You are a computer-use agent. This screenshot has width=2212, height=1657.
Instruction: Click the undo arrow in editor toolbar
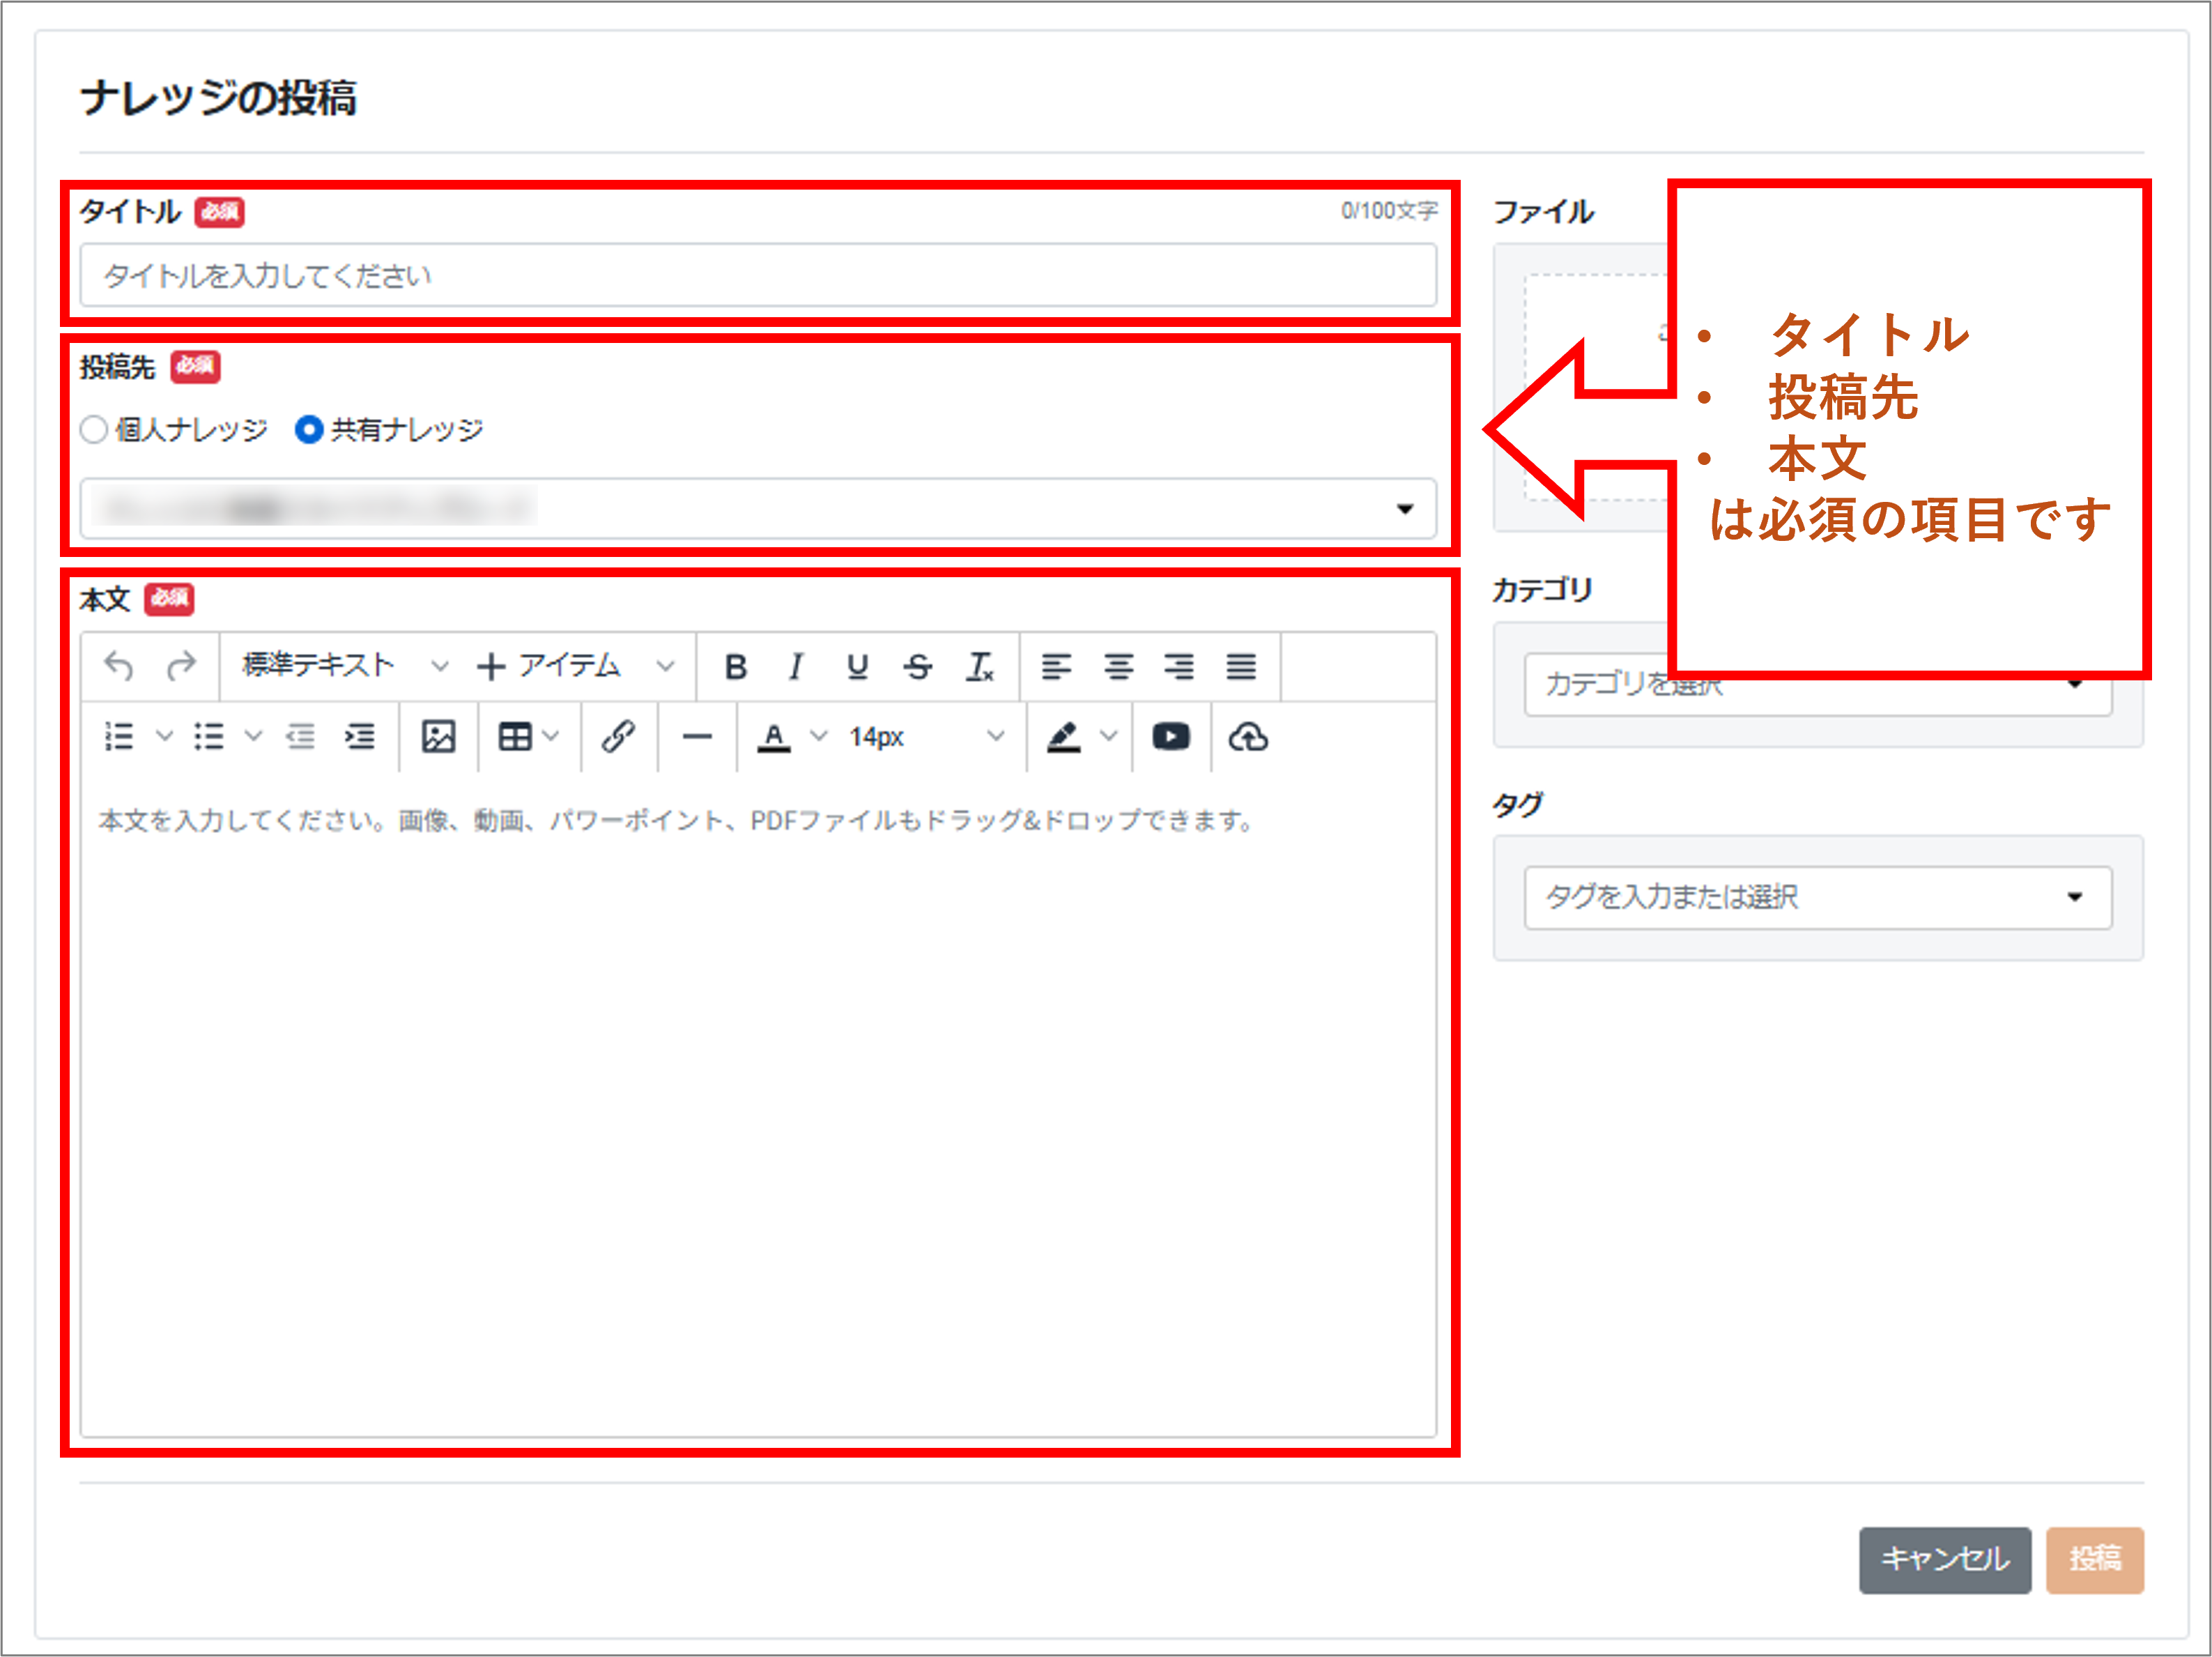(x=119, y=666)
